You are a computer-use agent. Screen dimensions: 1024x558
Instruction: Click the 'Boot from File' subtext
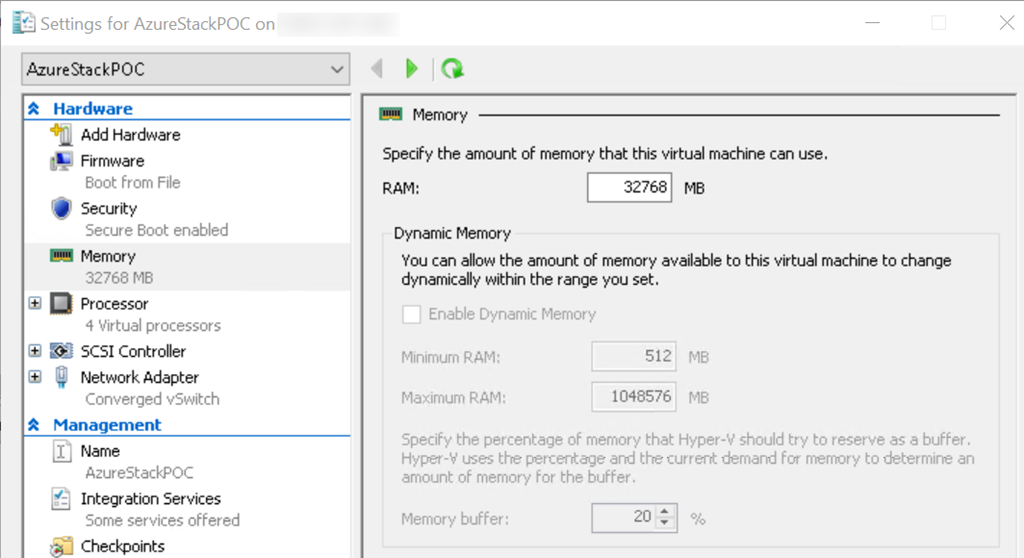(133, 183)
